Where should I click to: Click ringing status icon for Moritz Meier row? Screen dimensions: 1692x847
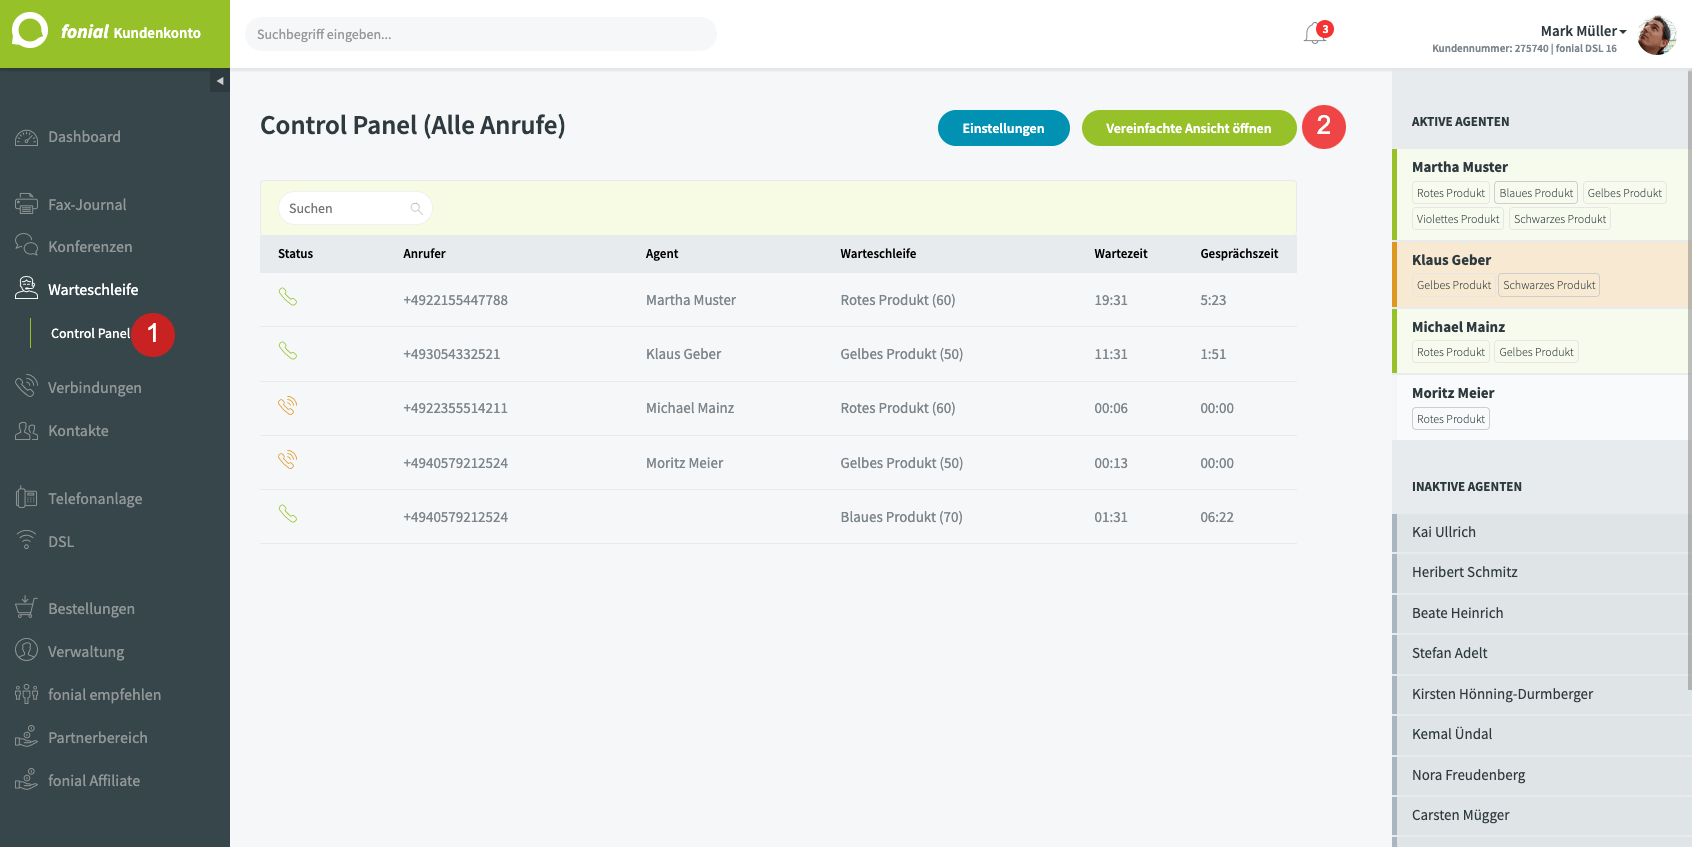[288, 460]
